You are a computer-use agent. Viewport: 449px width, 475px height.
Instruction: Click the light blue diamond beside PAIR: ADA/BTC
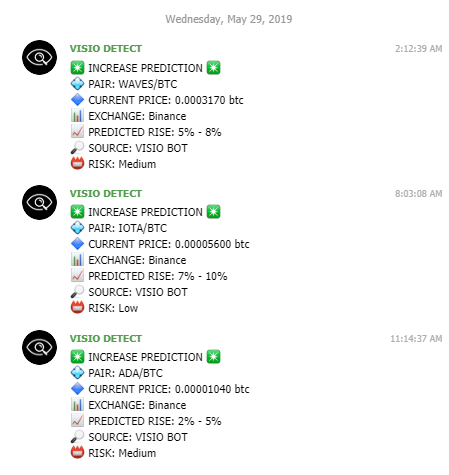tap(77, 373)
